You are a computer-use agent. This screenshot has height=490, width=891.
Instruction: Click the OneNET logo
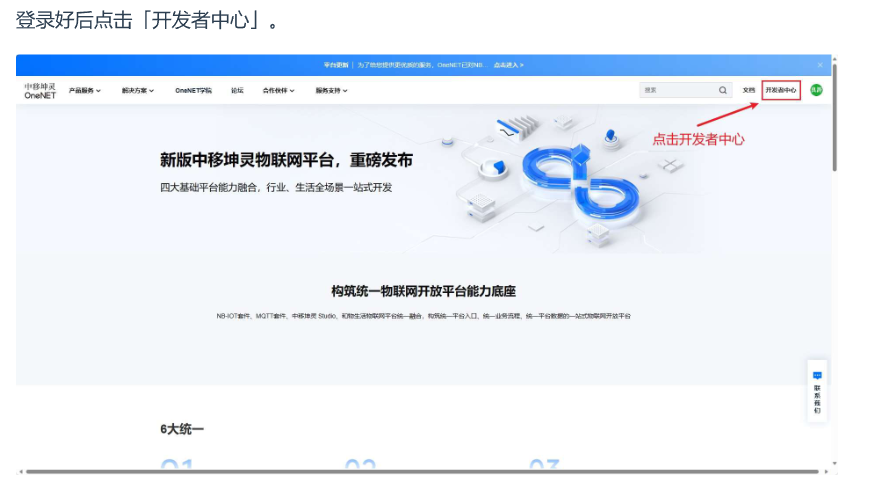(x=40, y=91)
